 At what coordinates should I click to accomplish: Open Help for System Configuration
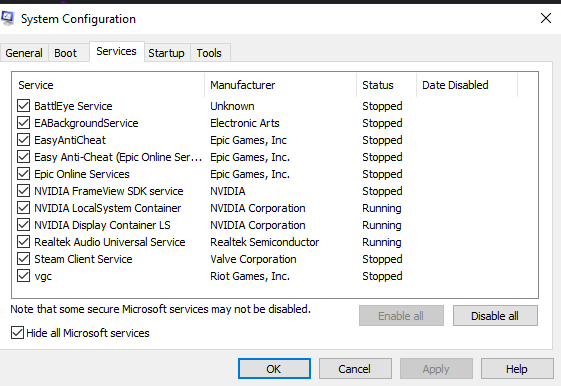517,368
